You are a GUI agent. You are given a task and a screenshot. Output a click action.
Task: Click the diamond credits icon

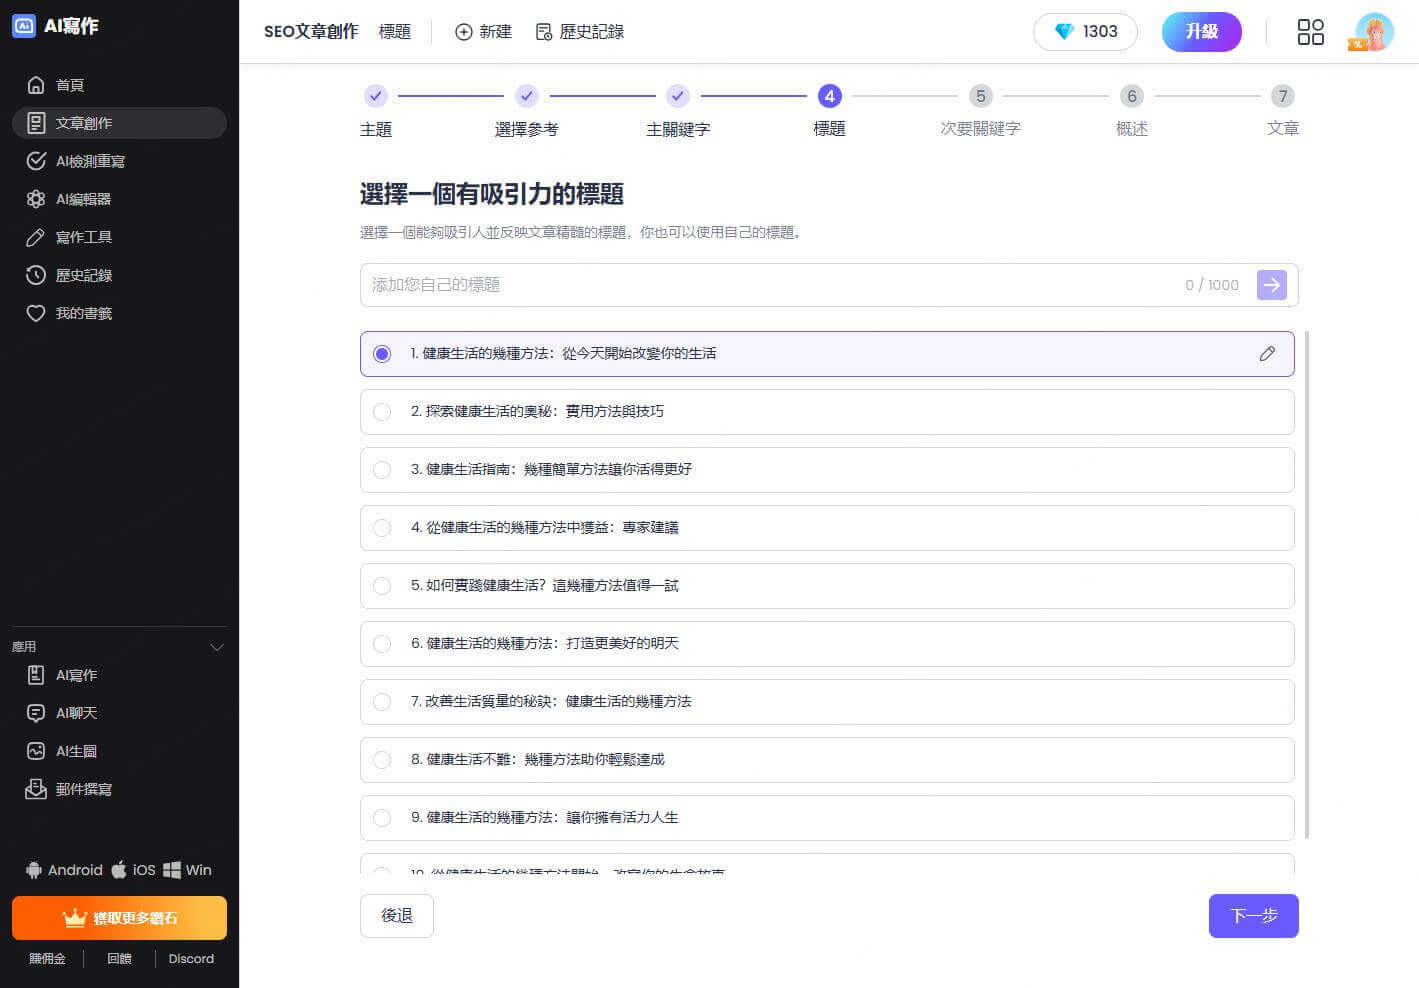tap(1064, 32)
